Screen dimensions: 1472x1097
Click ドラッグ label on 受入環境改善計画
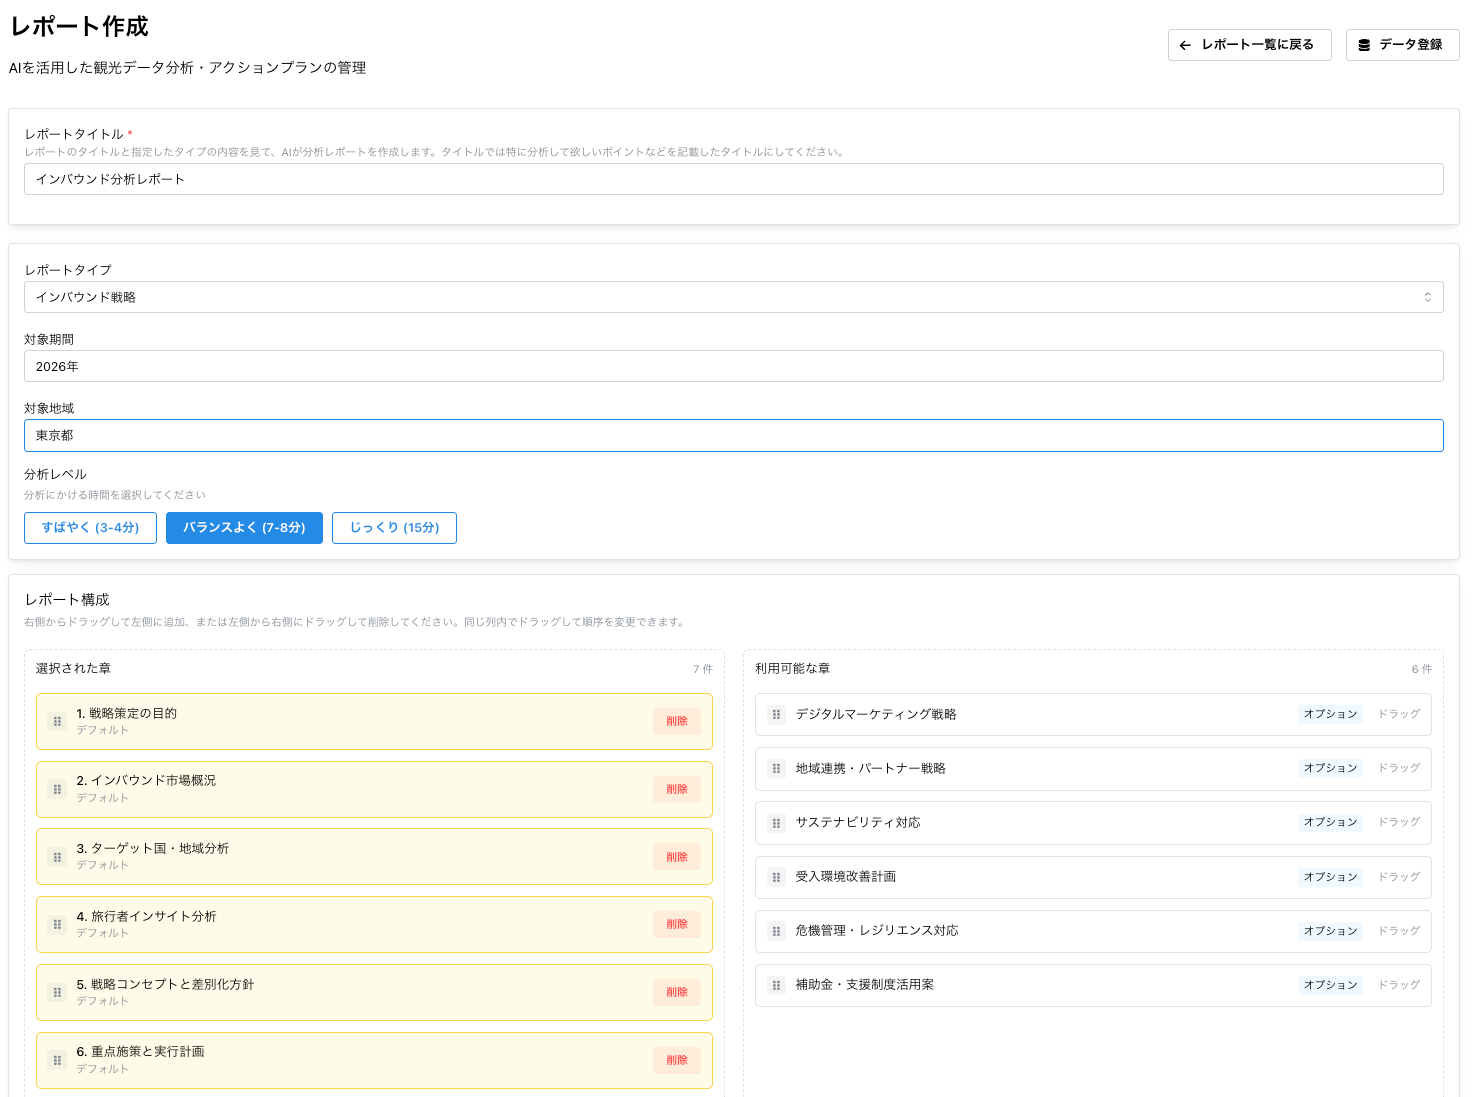point(1399,877)
